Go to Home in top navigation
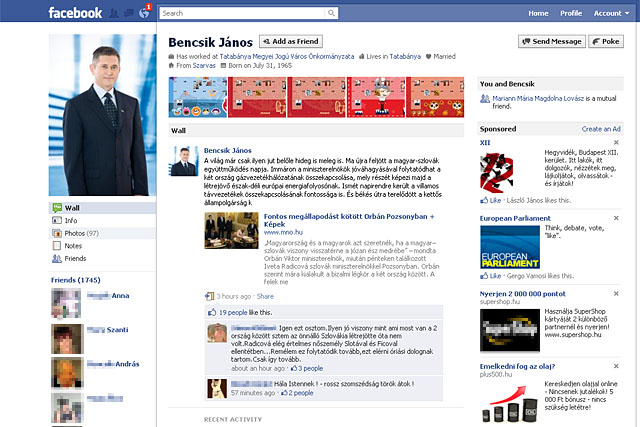Image resolution: width=640 pixels, height=427 pixels. [x=538, y=13]
